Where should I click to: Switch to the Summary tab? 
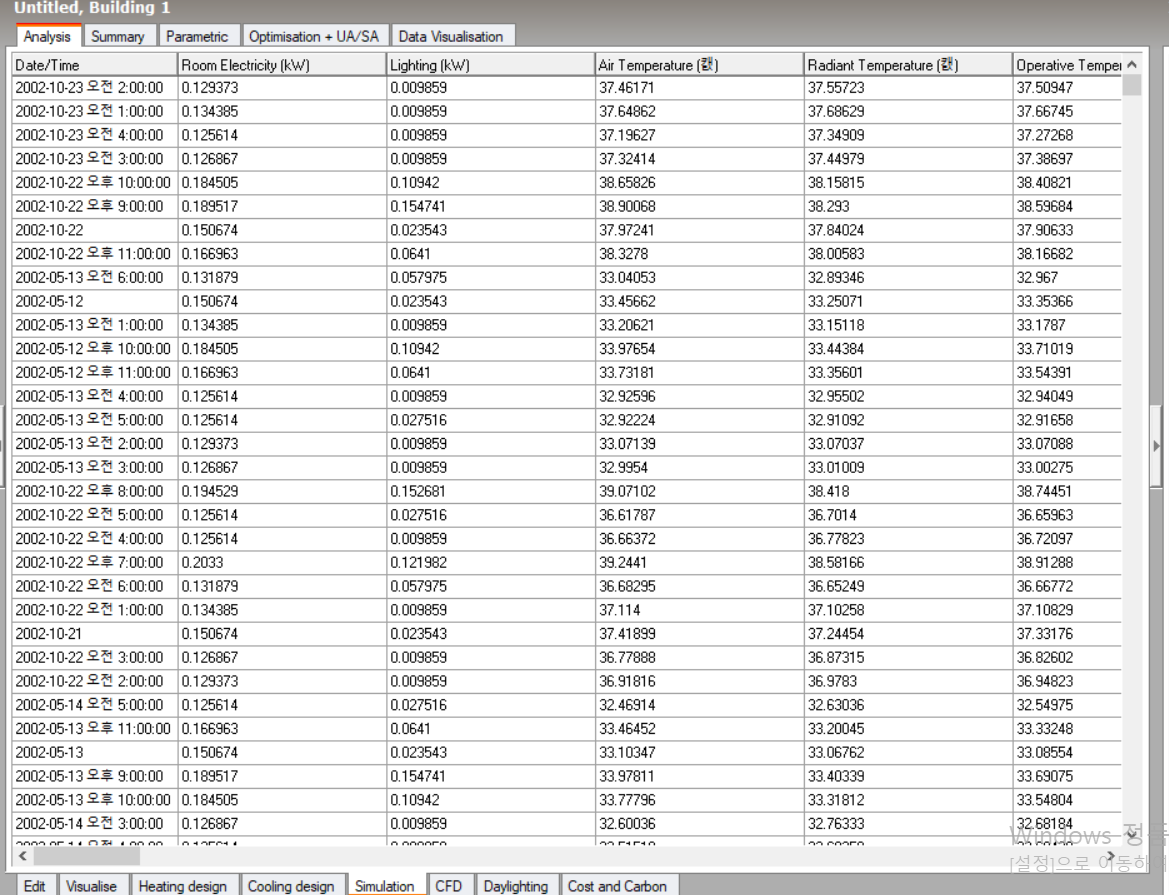point(117,36)
